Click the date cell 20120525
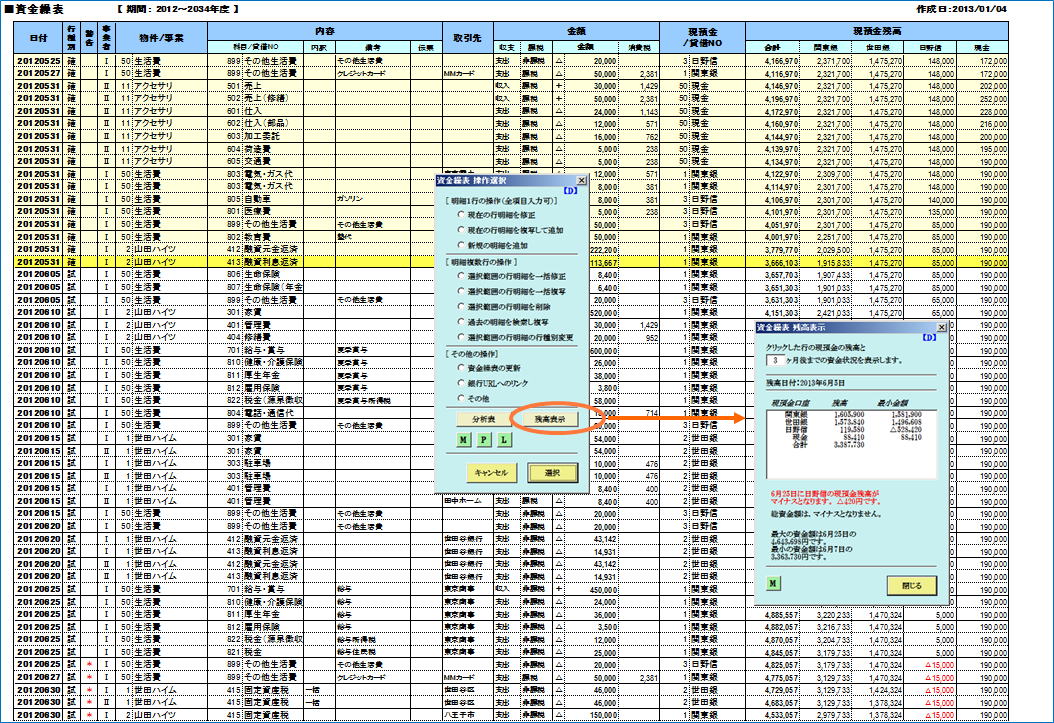This screenshot has width=1054, height=723. (x=39, y=60)
